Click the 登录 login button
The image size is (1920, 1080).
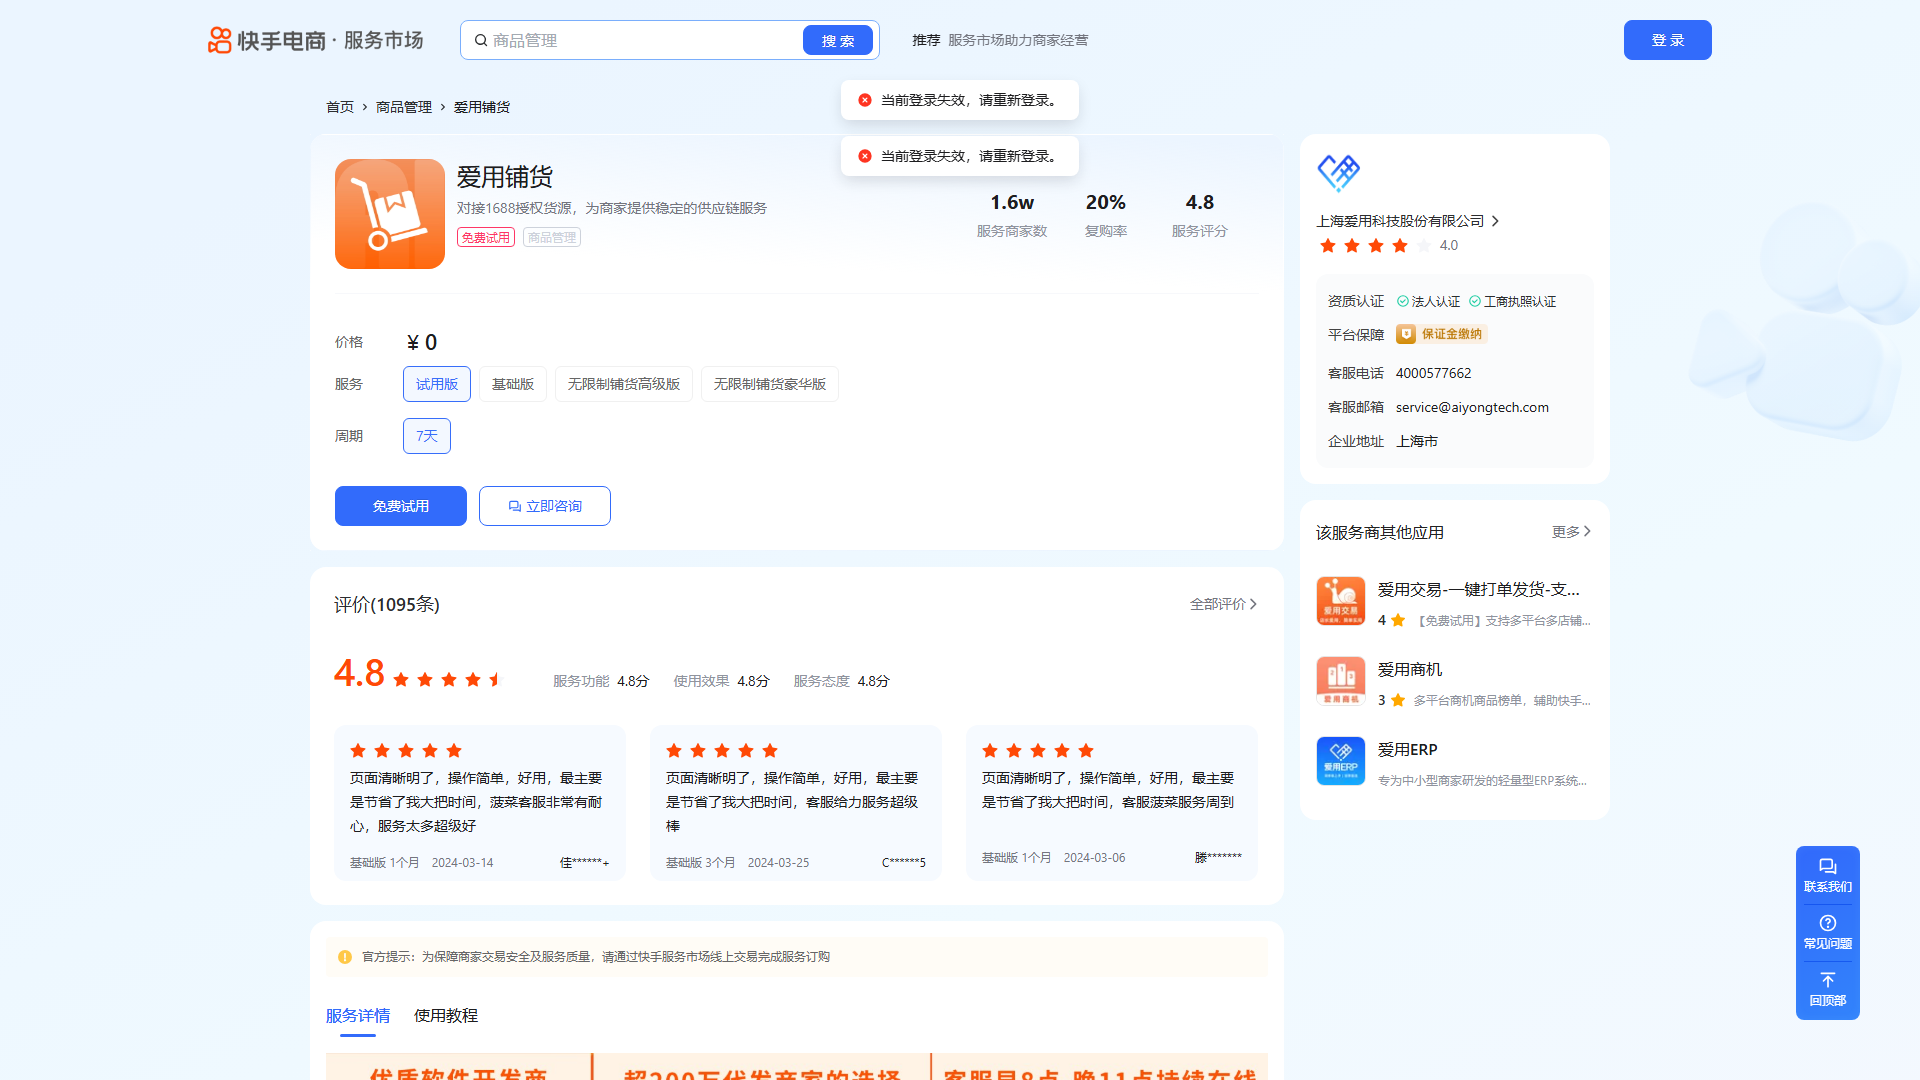1668,40
